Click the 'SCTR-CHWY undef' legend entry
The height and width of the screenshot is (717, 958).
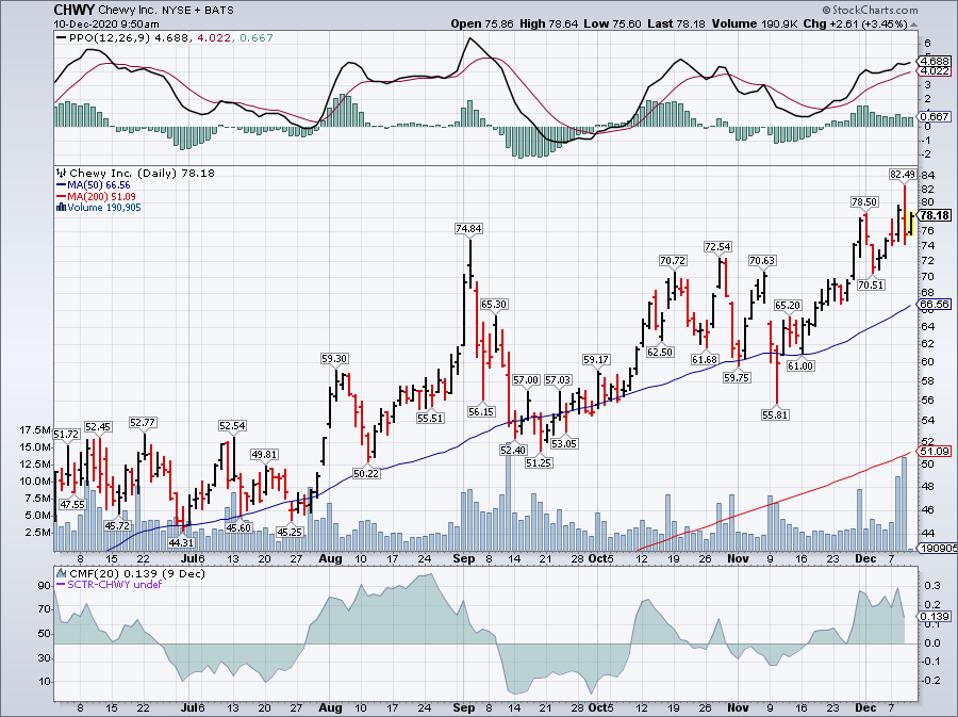(109, 585)
